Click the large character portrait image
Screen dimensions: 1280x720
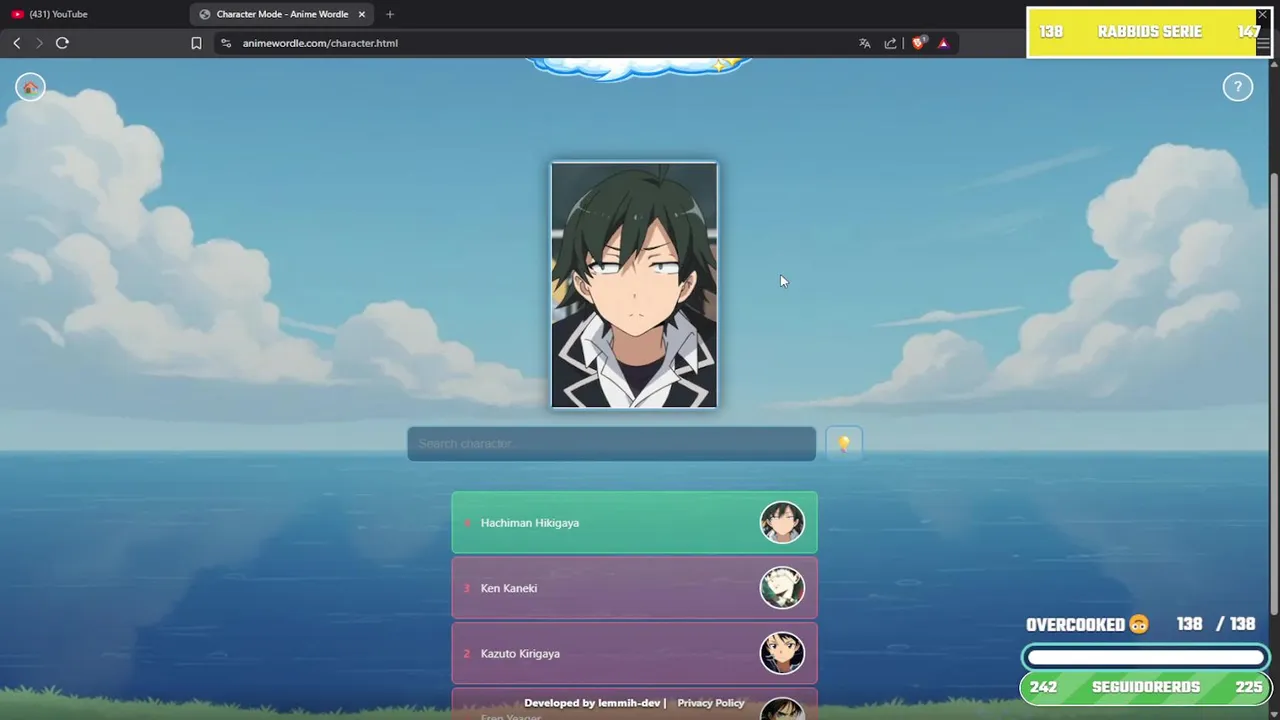(x=634, y=285)
